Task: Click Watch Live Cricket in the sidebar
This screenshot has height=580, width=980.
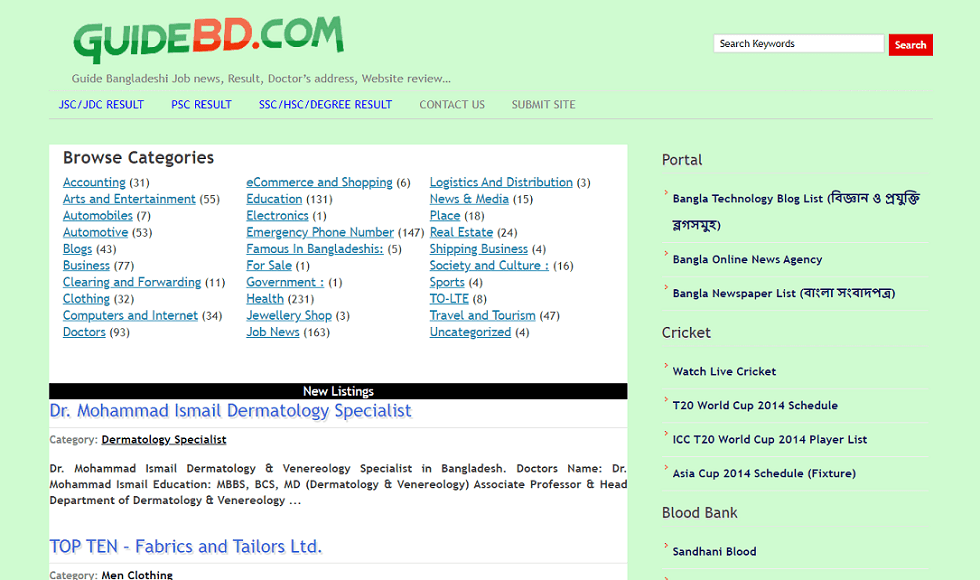Action: tap(723, 371)
